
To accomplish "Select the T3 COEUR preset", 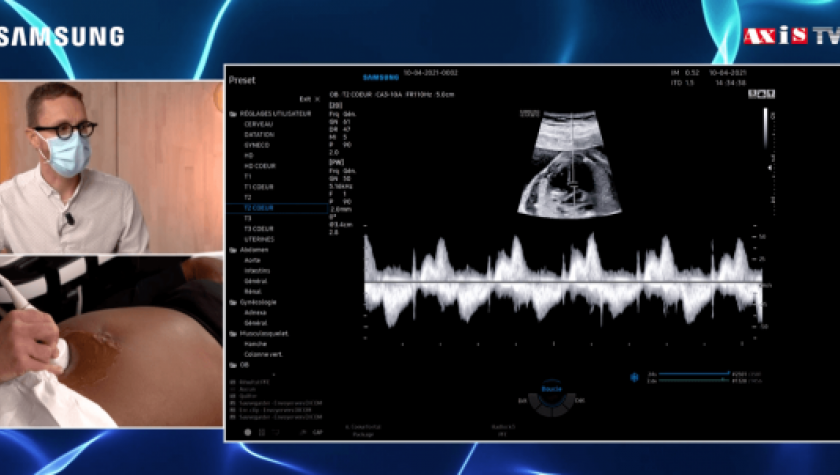I will coord(259,229).
